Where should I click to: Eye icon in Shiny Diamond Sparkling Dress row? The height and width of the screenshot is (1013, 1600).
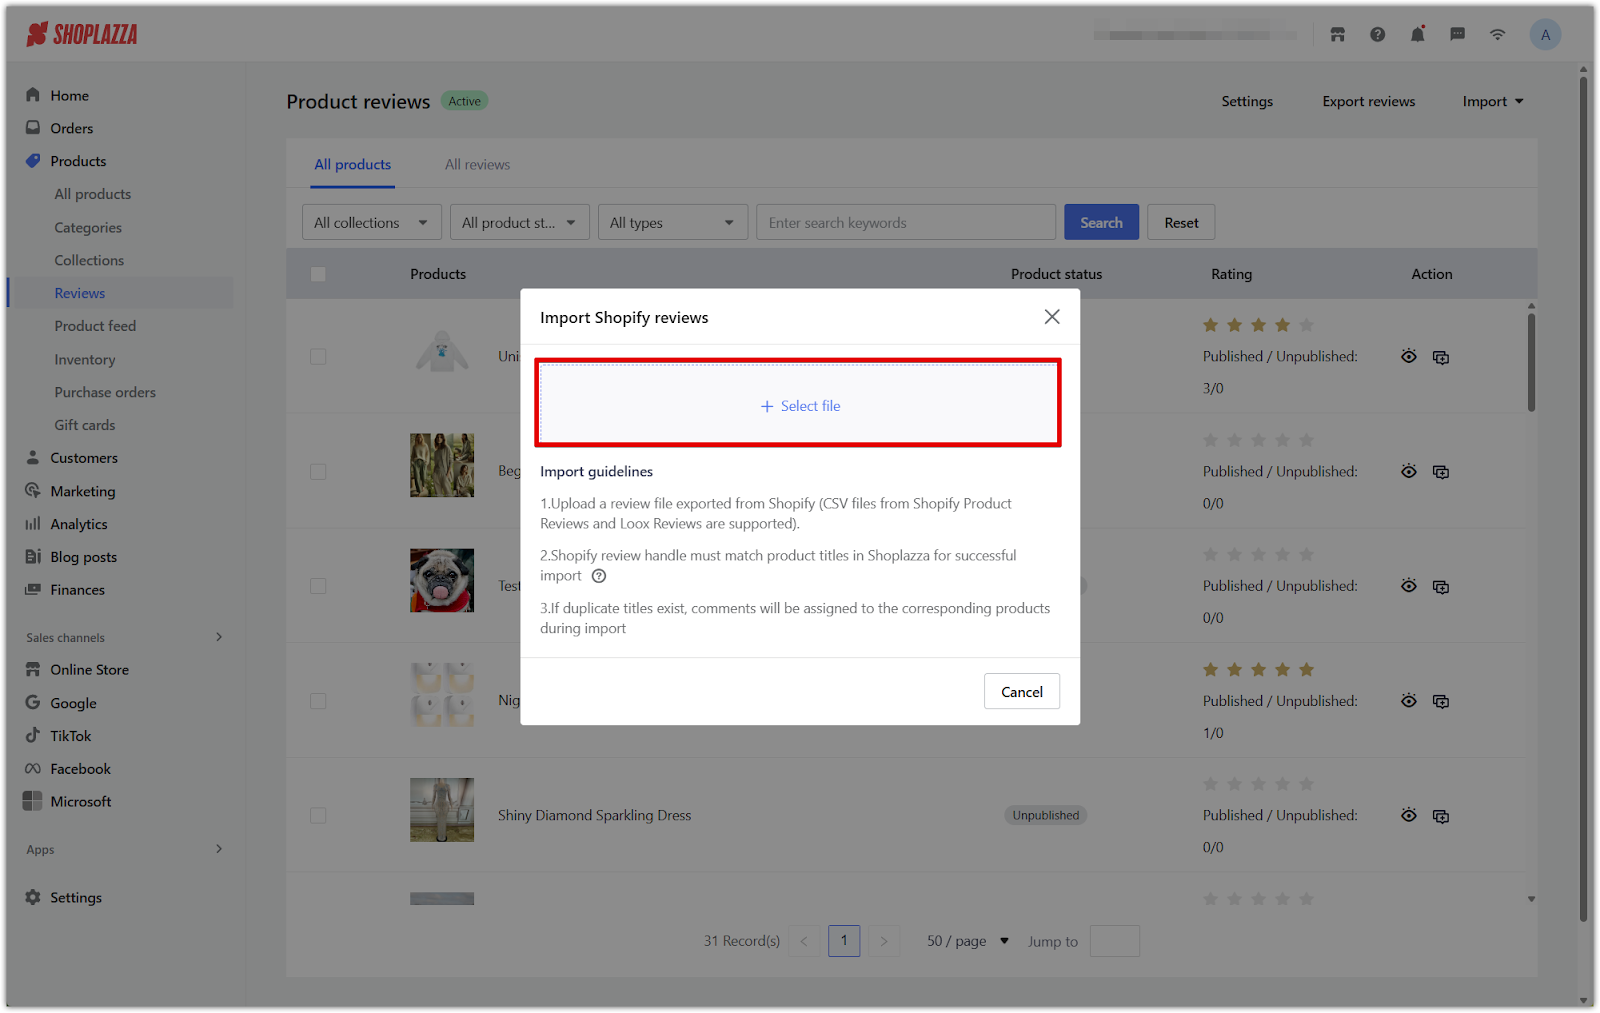[x=1409, y=816]
